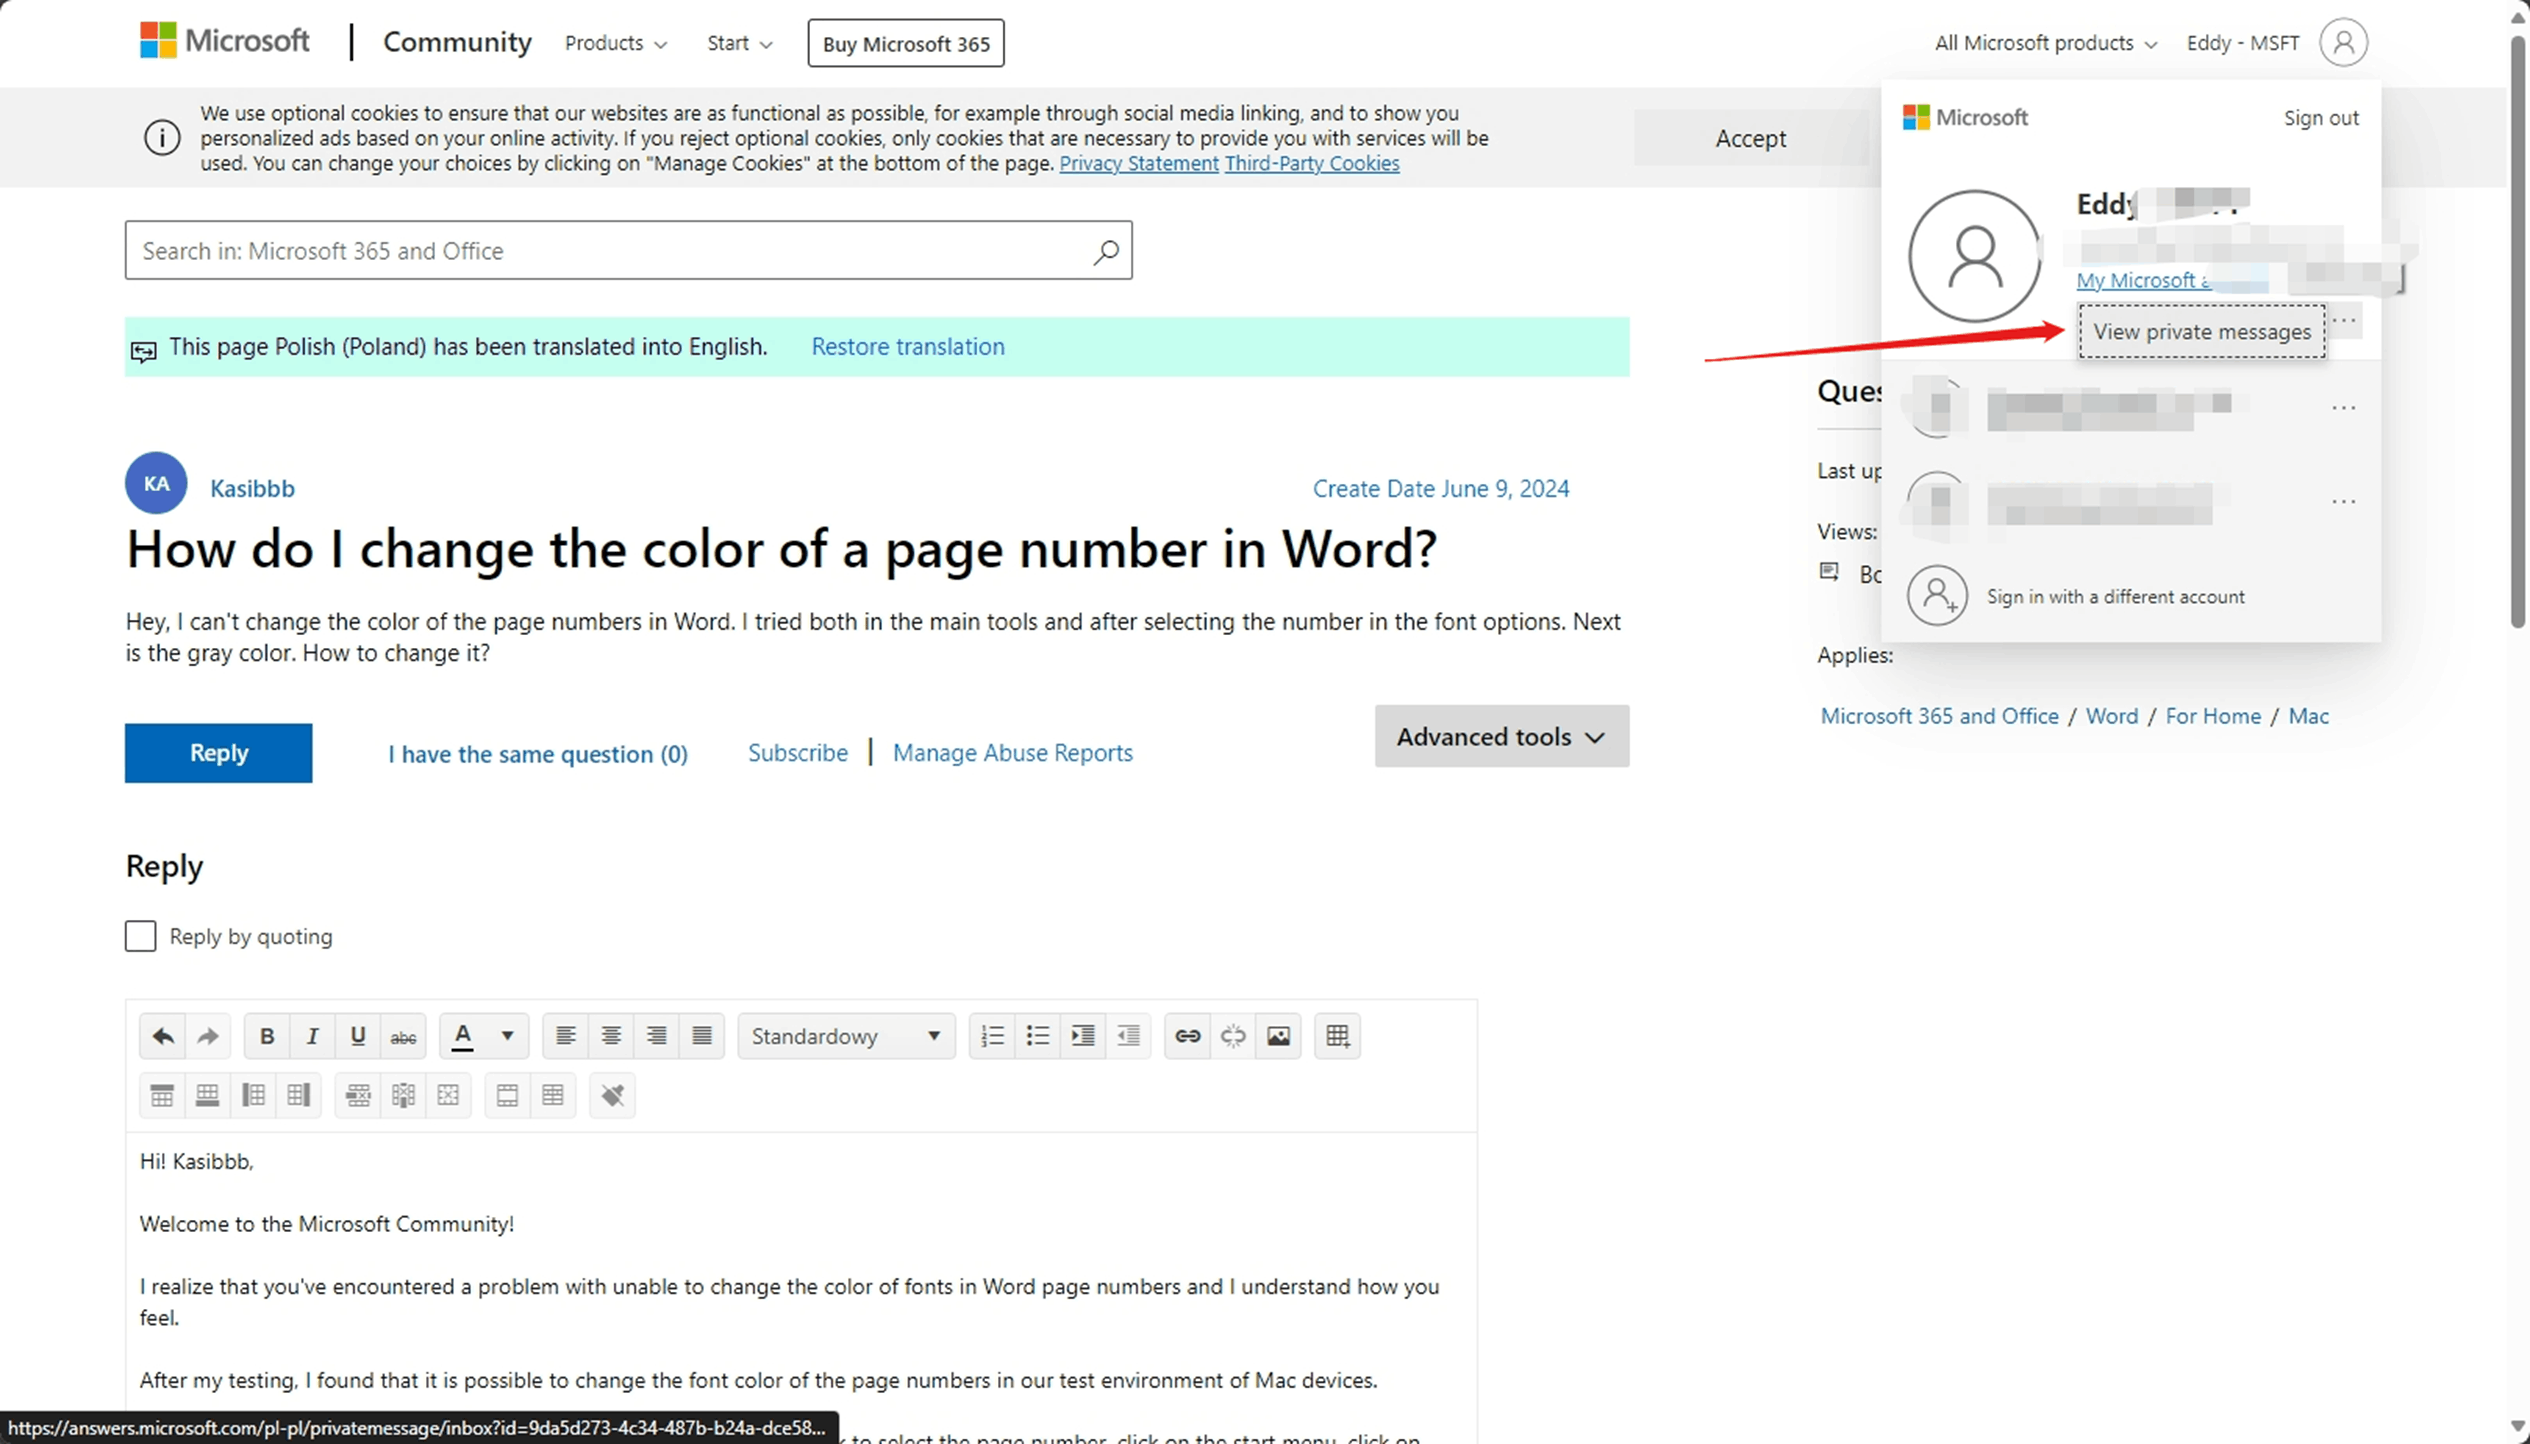
Task: Increase the paragraph indent
Action: (x=1083, y=1036)
